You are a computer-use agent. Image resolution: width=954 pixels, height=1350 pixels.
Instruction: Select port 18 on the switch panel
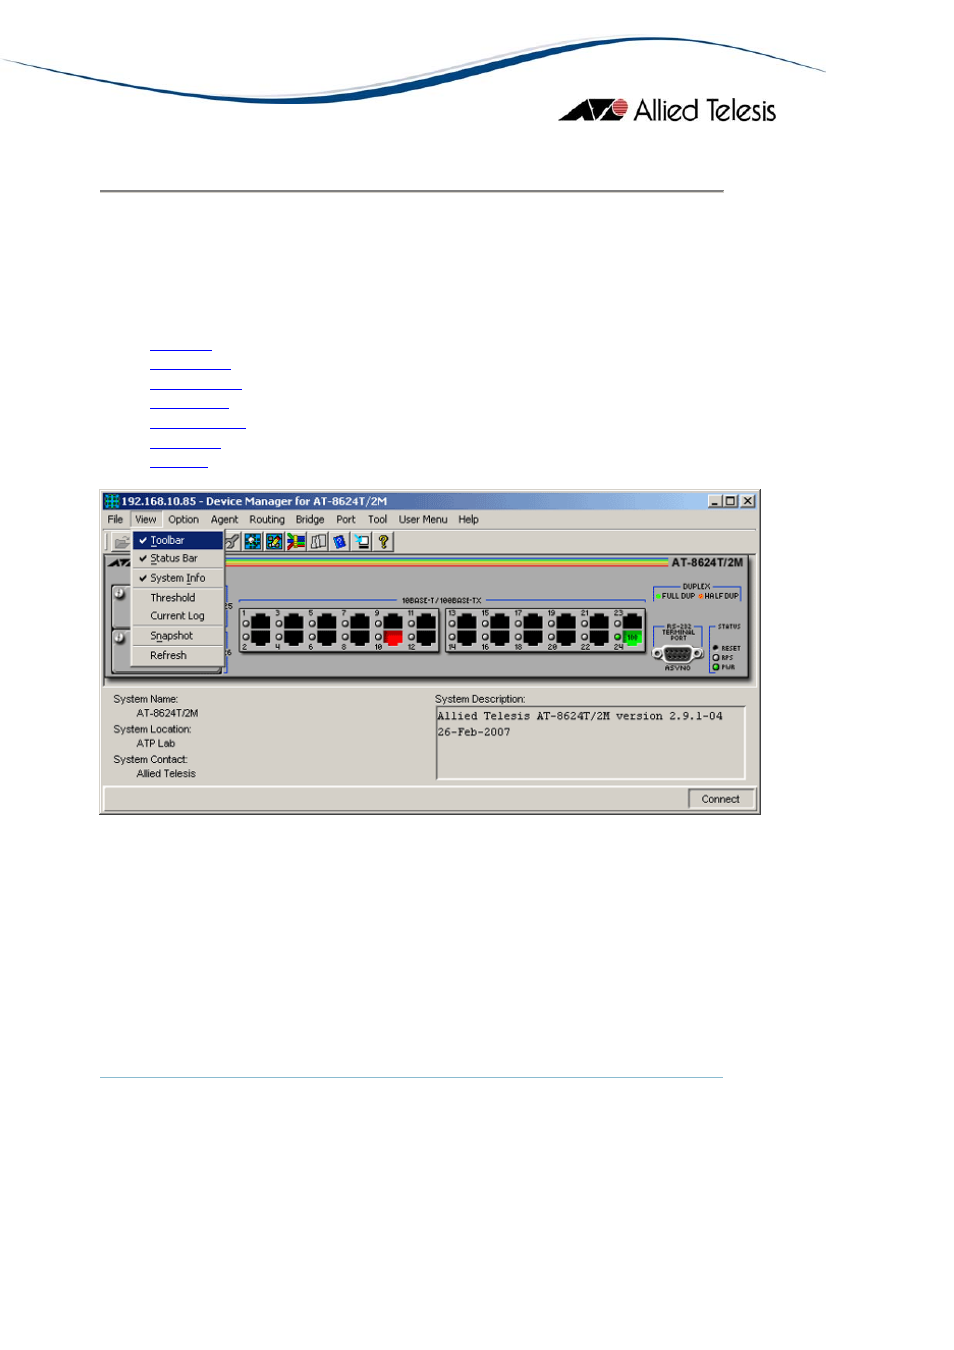click(534, 637)
